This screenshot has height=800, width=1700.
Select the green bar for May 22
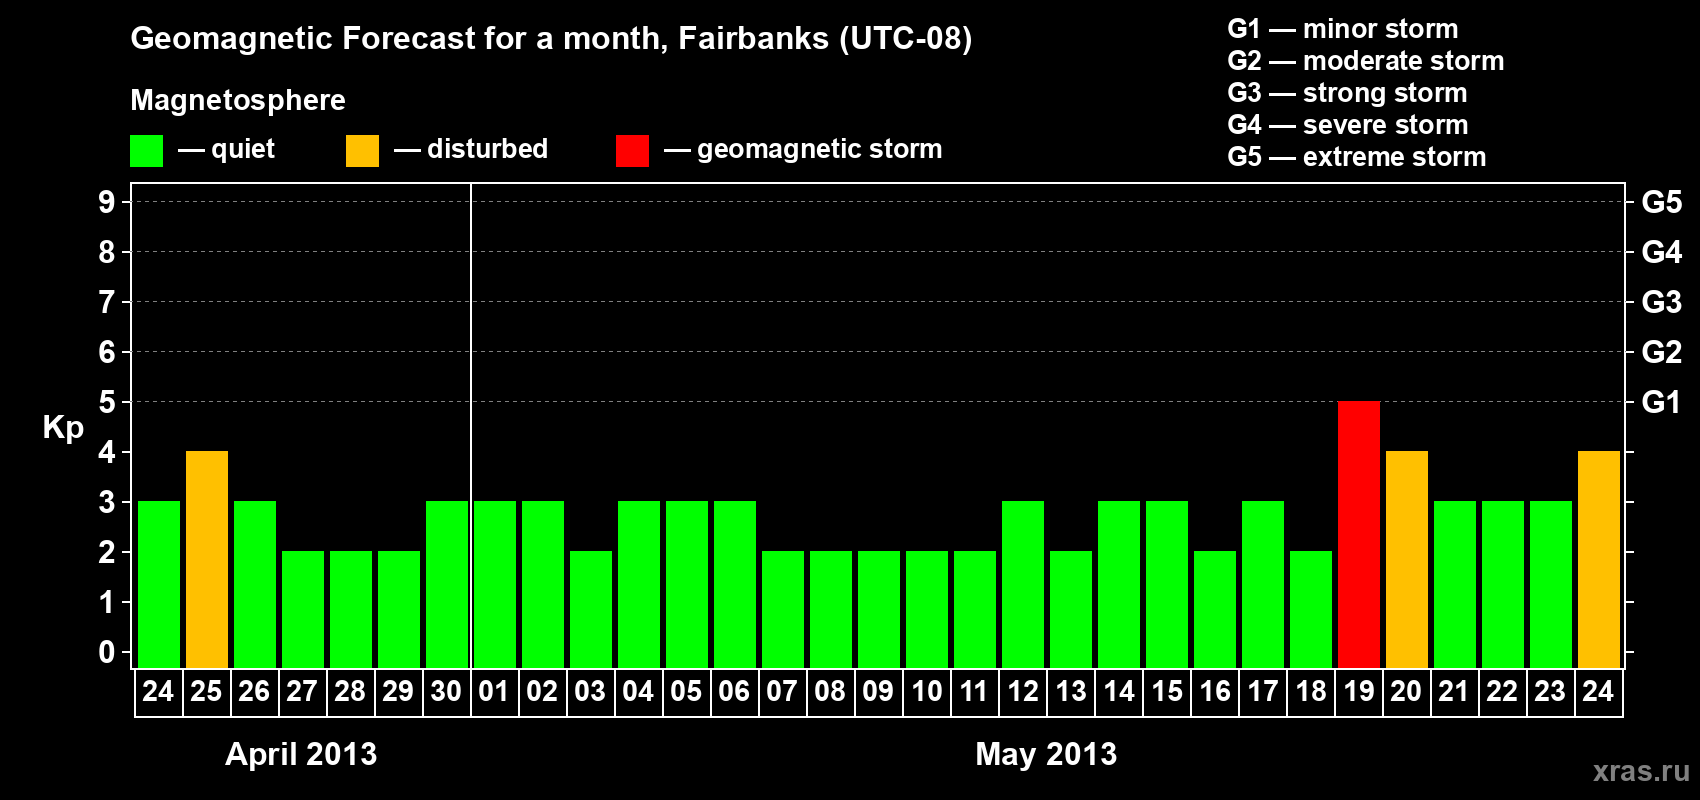pos(1503,585)
